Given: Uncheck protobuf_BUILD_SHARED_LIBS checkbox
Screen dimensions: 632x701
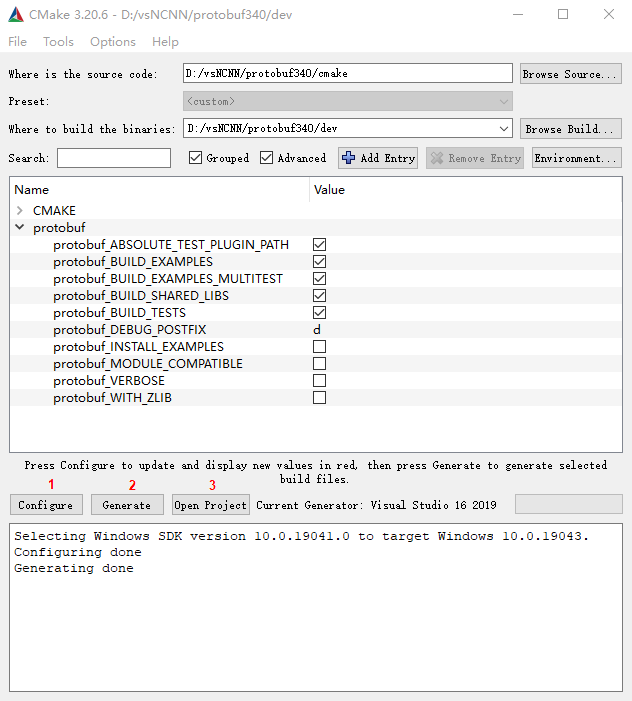Looking at the screenshot, I should coord(320,296).
